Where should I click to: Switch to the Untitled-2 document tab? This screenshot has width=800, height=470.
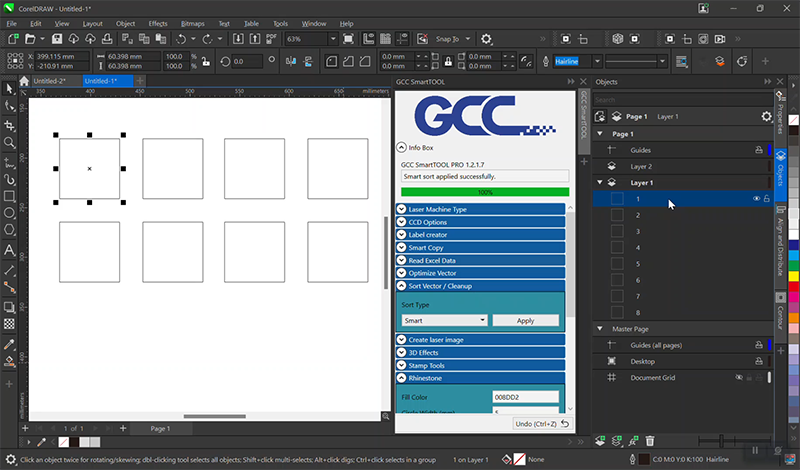(x=48, y=80)
